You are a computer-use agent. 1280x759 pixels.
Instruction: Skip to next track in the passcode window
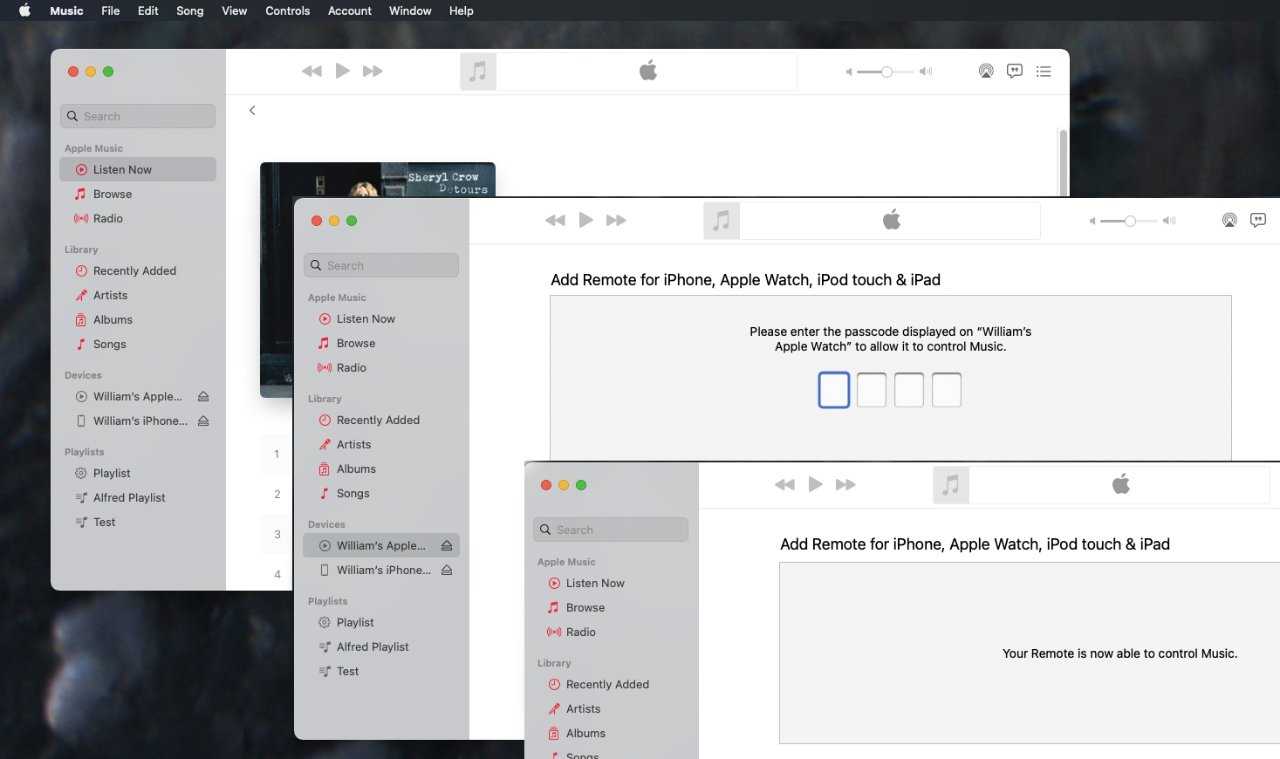click(616, 220)
